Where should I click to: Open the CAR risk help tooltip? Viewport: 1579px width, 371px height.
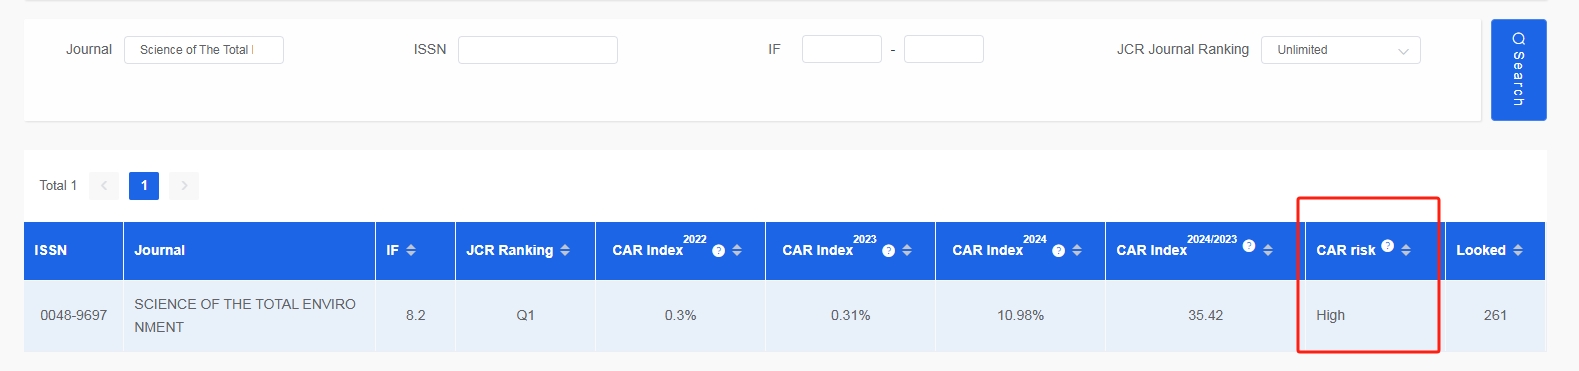click(x=1387, y=245)
